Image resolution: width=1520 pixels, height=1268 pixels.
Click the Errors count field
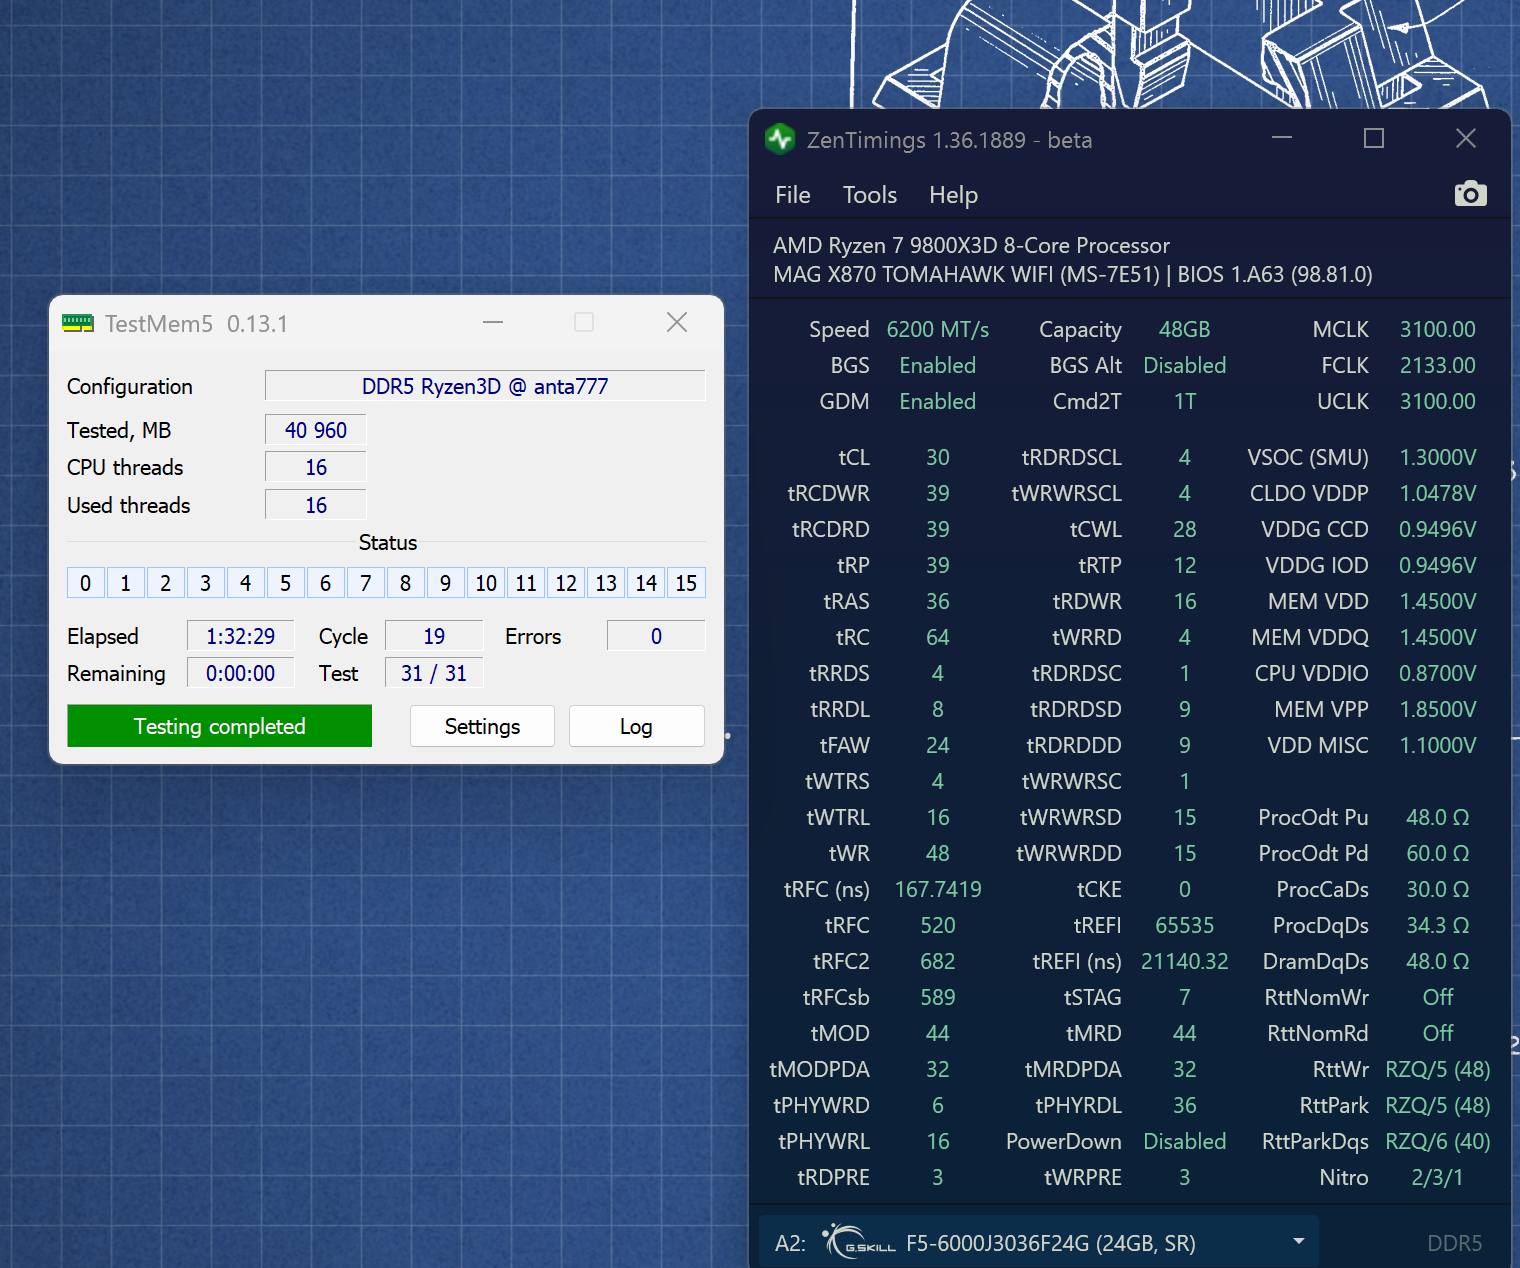click(656, 636)
